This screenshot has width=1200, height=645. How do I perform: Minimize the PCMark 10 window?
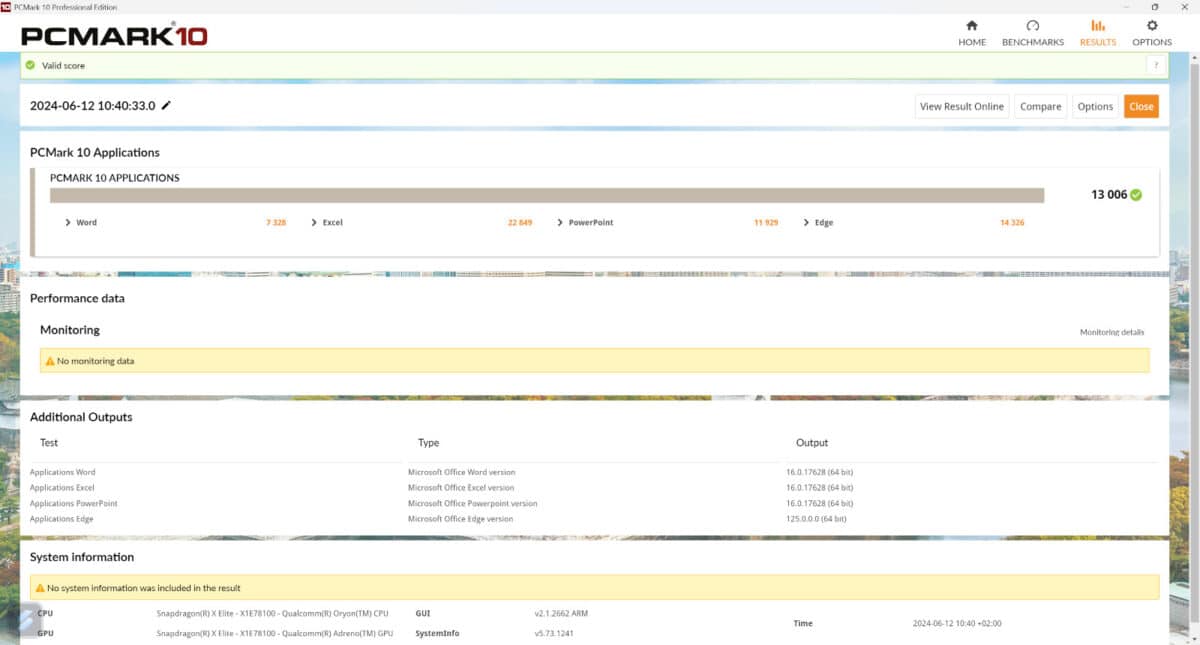1128,6
